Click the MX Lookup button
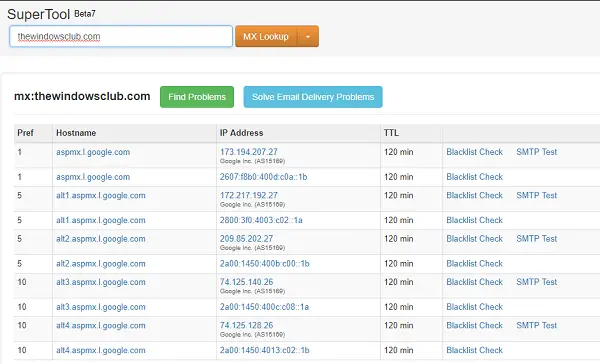 click(266, 36)
